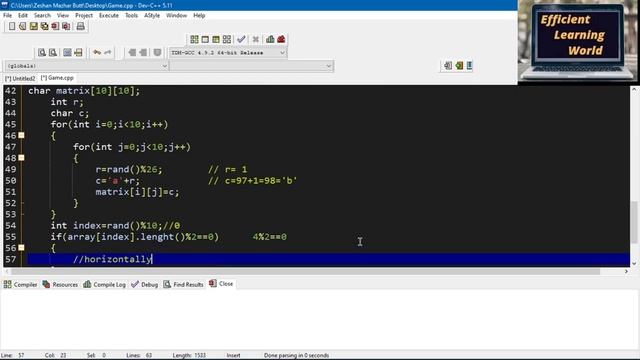Screen dimensions: 640x360
Task: Click the Redo arrow icon
Action: pos(108,53)
